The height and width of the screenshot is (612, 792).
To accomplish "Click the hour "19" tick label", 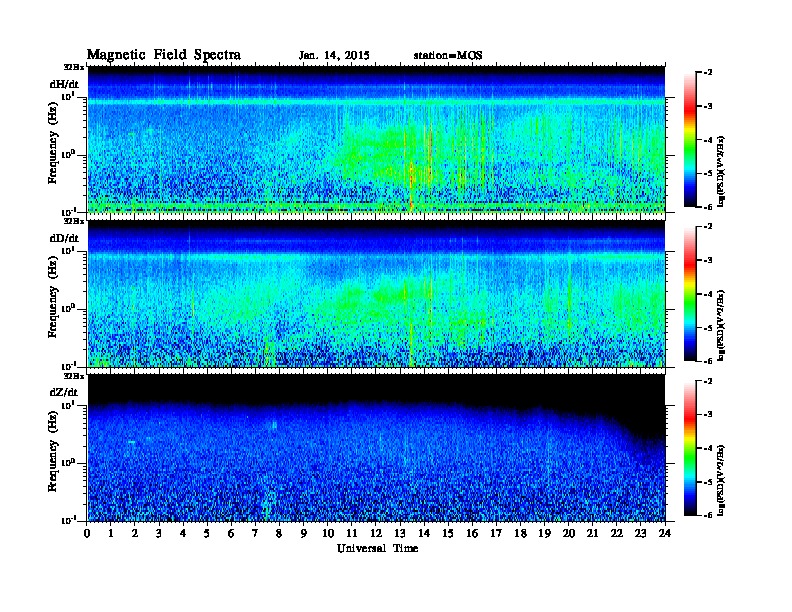I will [544, 533].
